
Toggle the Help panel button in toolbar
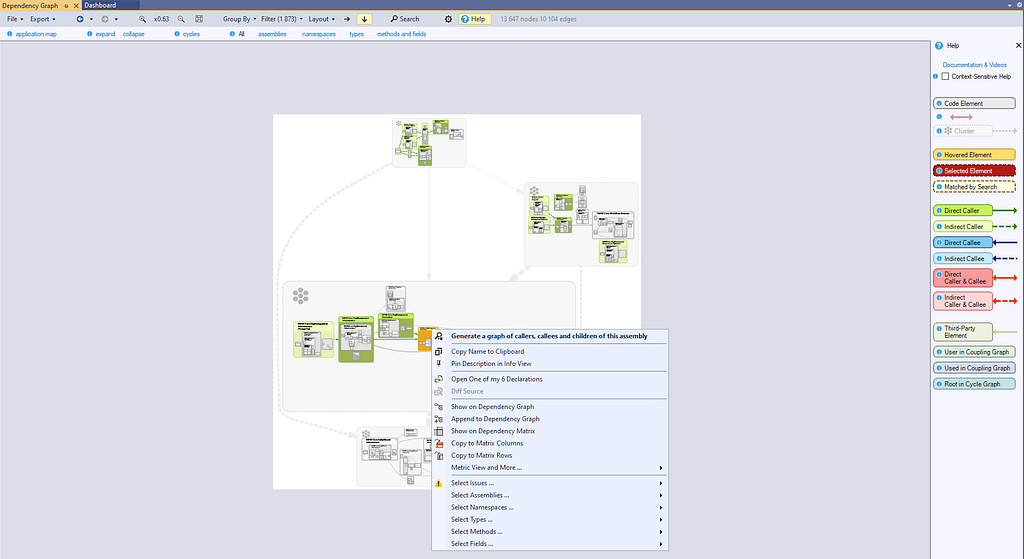(x=474, y=19)
